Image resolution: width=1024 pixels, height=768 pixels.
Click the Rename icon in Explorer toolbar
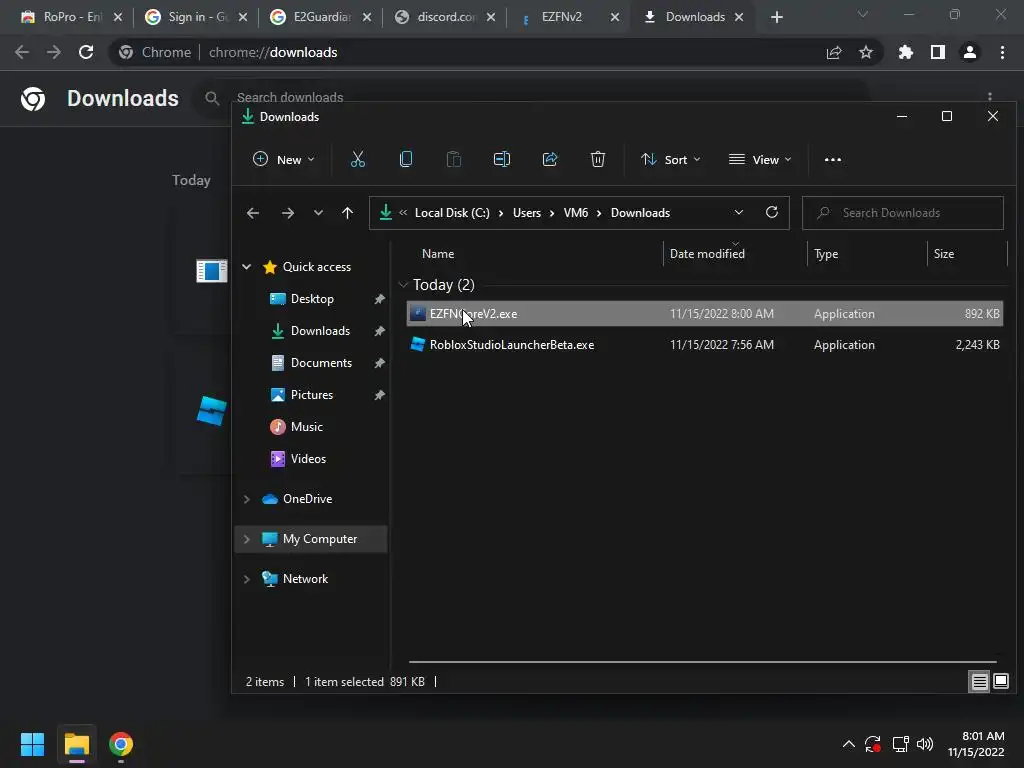pyautogui.click(x=502, y=159)
